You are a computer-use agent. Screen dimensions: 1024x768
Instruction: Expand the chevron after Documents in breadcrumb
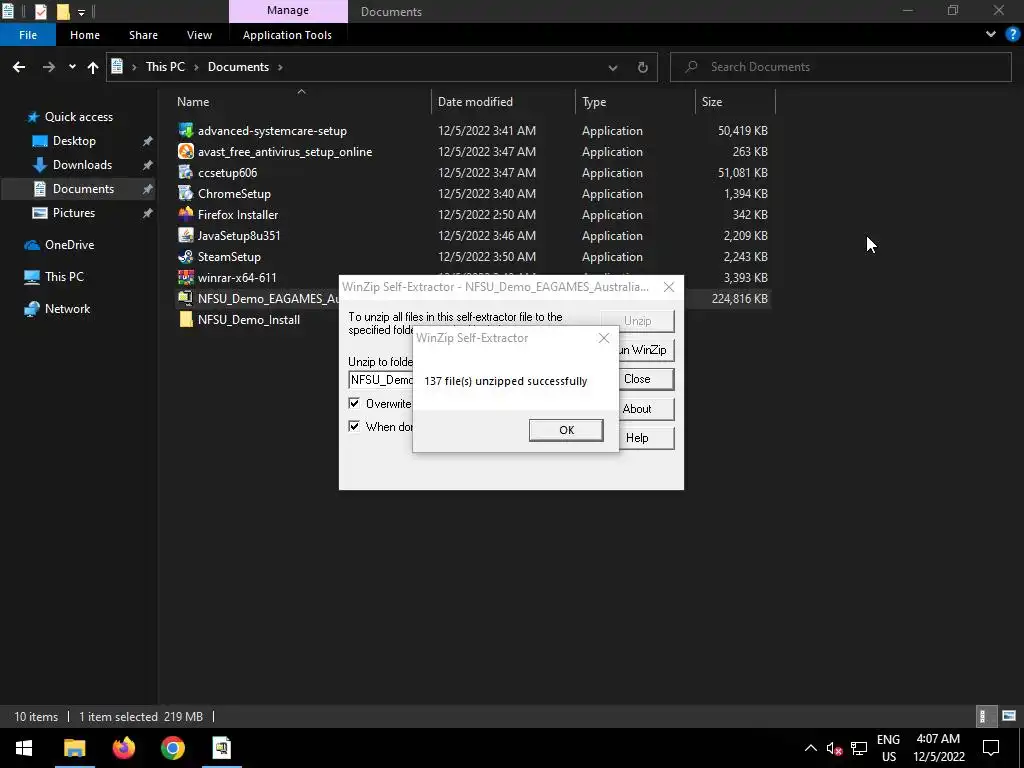280,67
